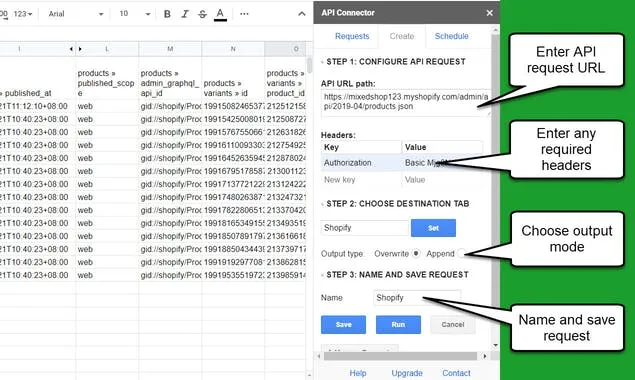This screenshot has height=380, width=635.
Task: Expand hidden columns with right arrow
Action: click(x=80, y=49)
